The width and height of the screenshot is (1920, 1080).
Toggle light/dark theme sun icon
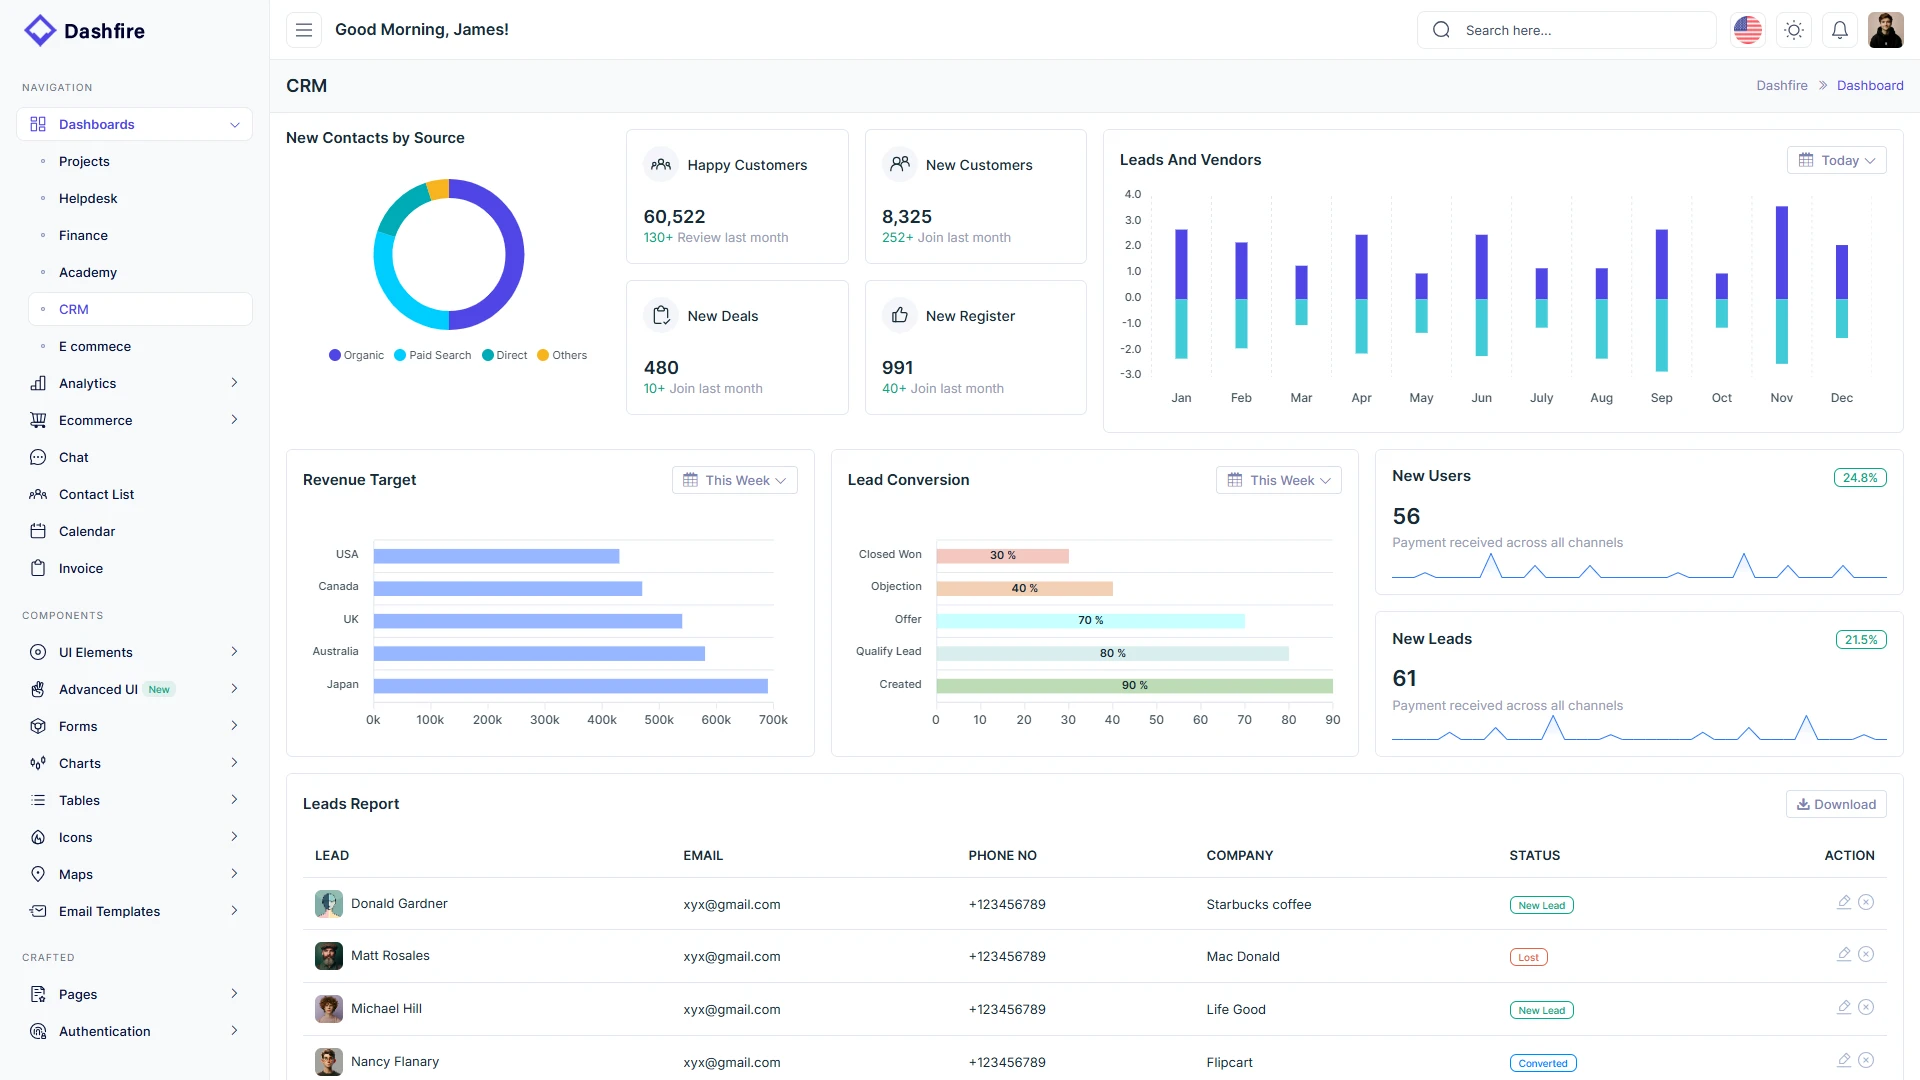pos(1794,30)
